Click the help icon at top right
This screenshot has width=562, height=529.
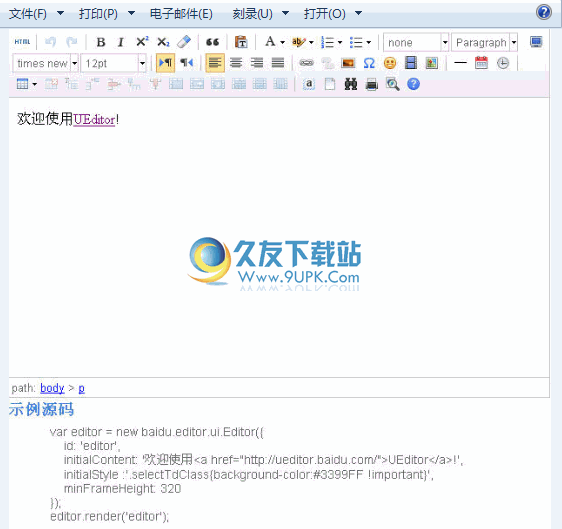point(544,12)
